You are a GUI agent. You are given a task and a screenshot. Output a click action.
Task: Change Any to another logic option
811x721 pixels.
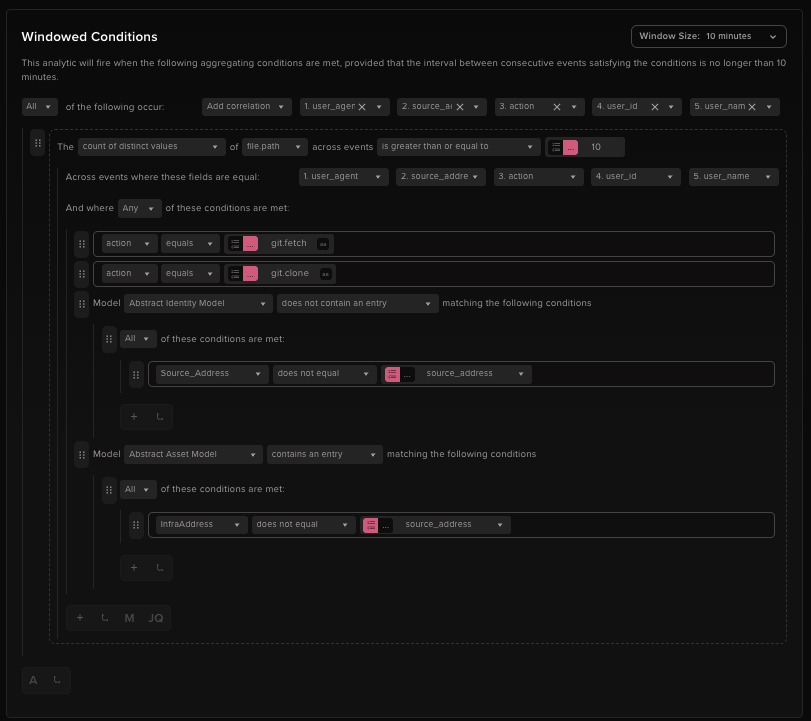point(138,208)
